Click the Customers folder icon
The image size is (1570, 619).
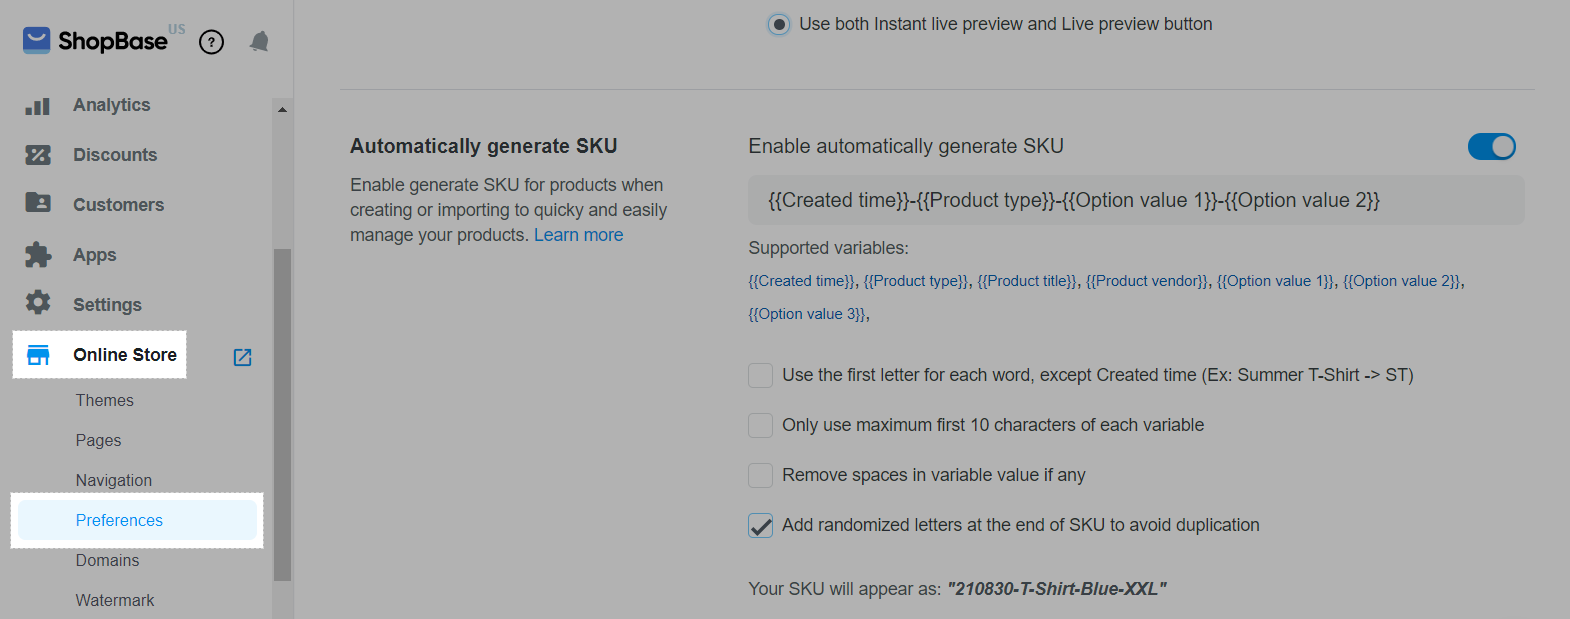38,203
